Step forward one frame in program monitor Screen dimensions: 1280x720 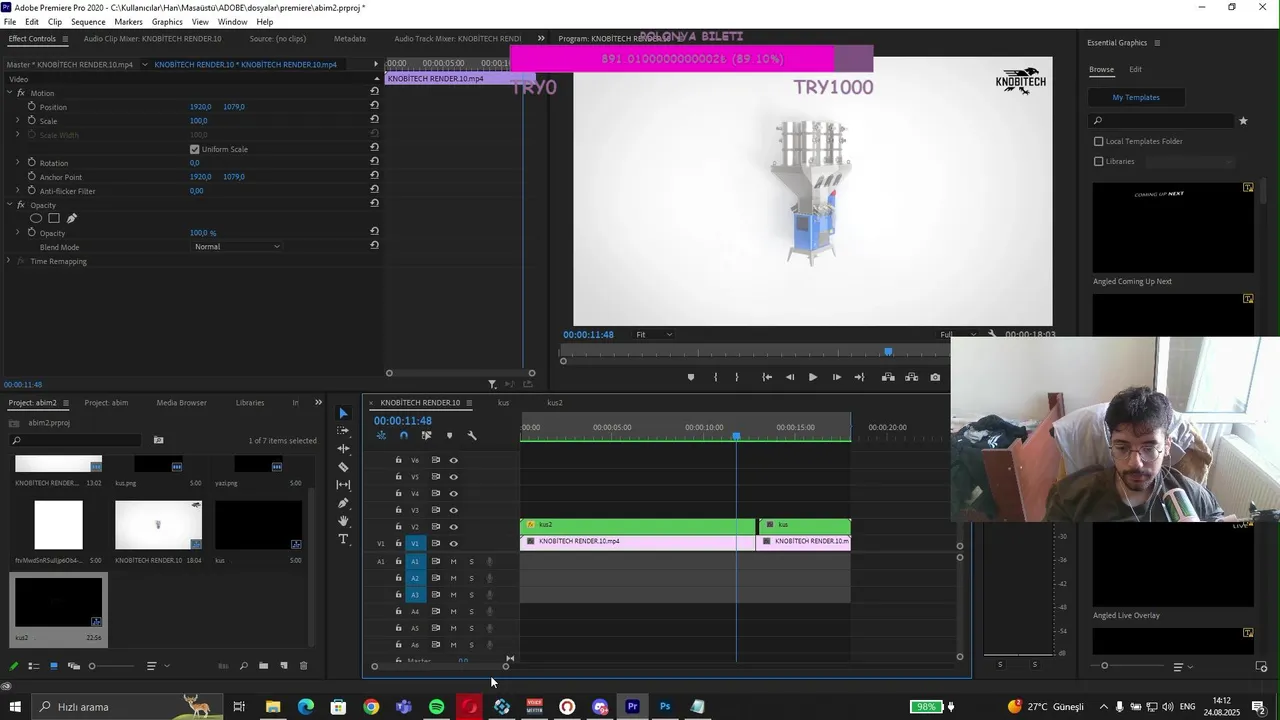[x=837, y=377]
